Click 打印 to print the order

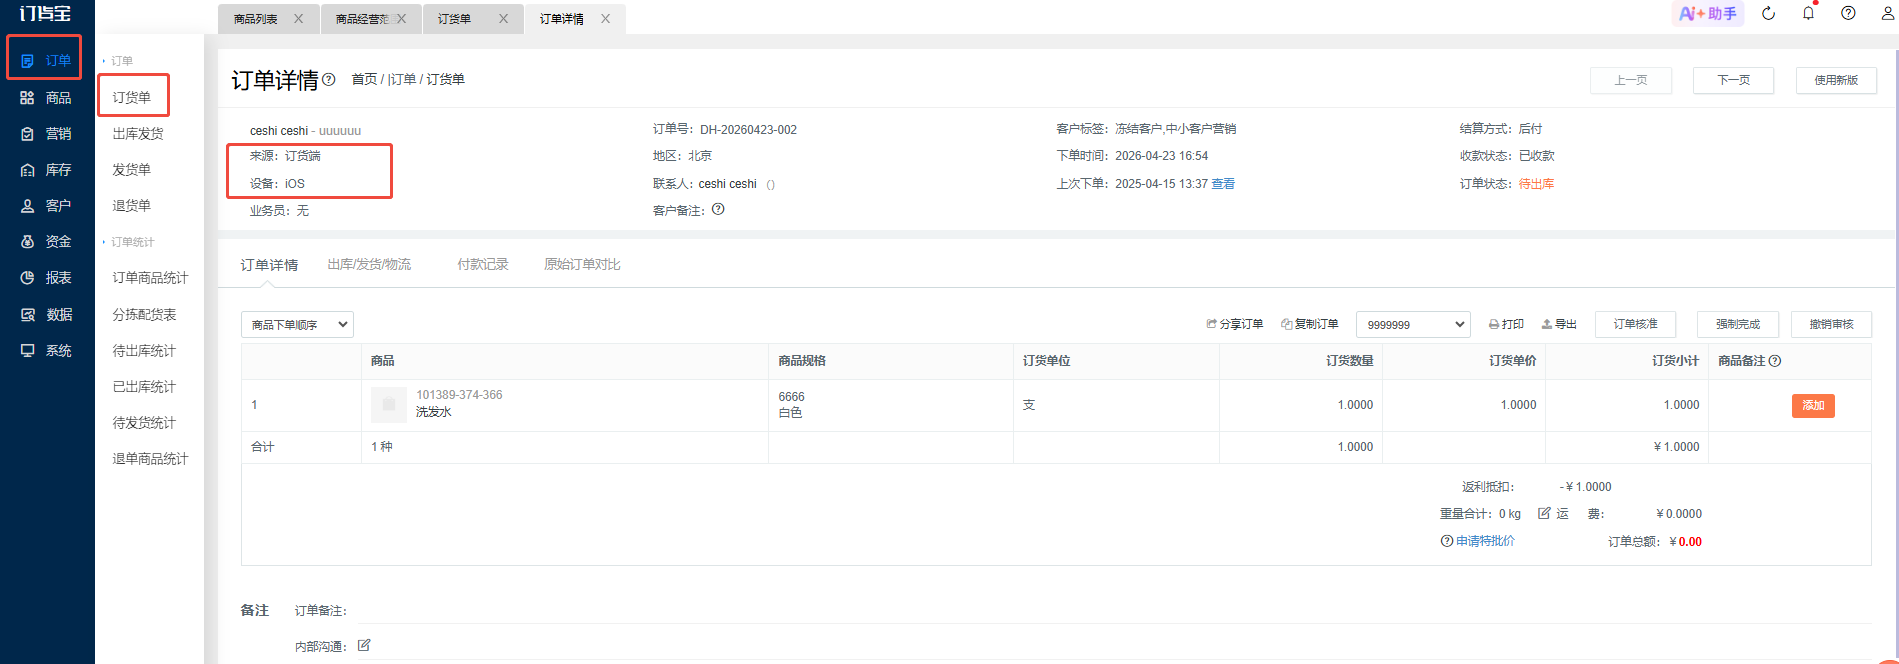pyautogui.click(x=1506, y=324)
